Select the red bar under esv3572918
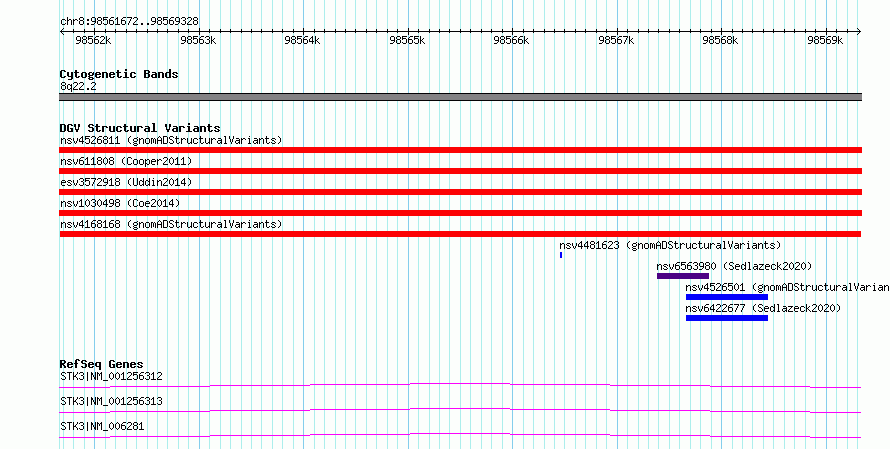Viewport: 890px width, 449px height. [460, 192]
